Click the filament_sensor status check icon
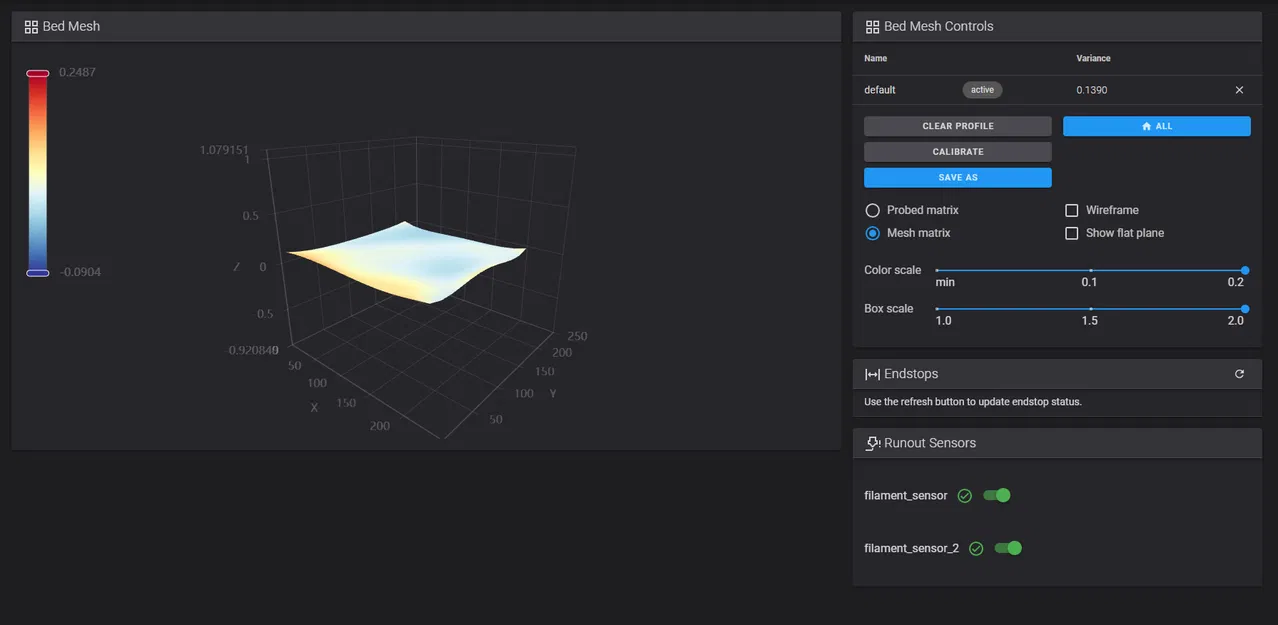 pos(965,496)
